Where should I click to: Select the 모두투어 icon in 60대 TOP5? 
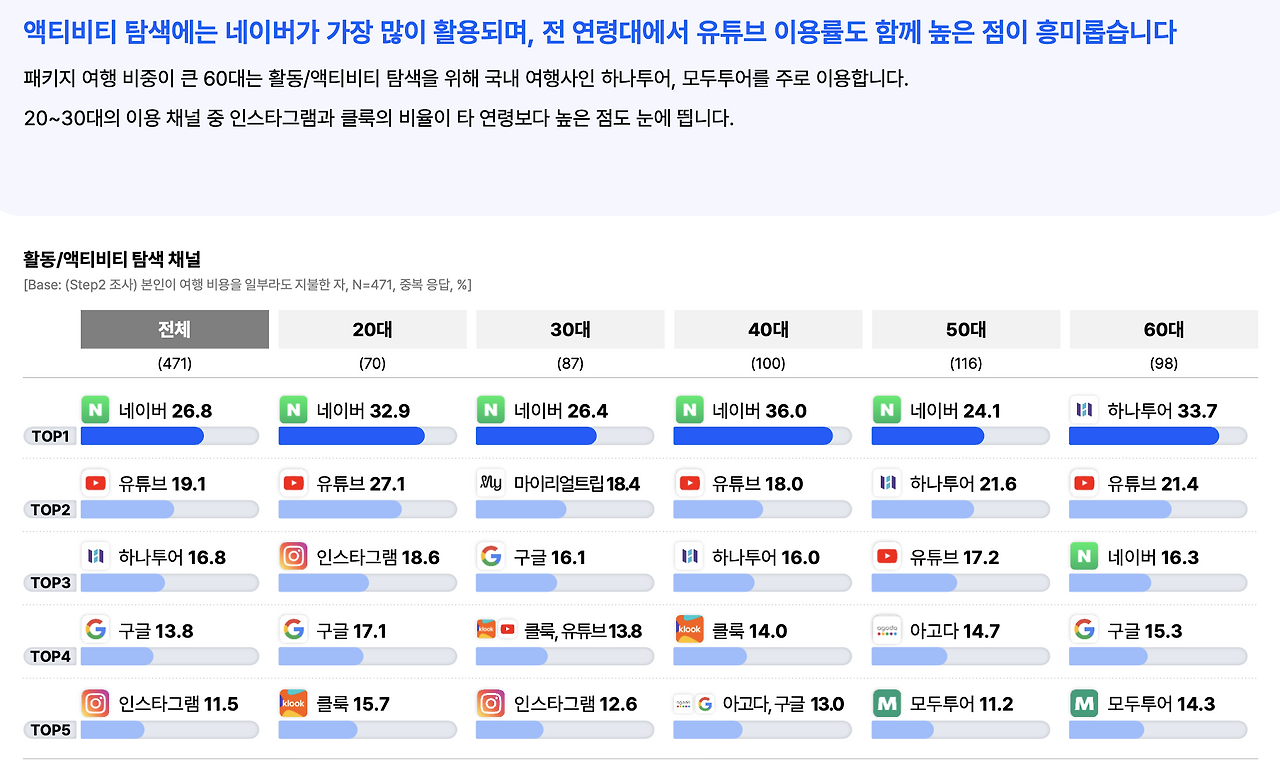pos(1083,703)
